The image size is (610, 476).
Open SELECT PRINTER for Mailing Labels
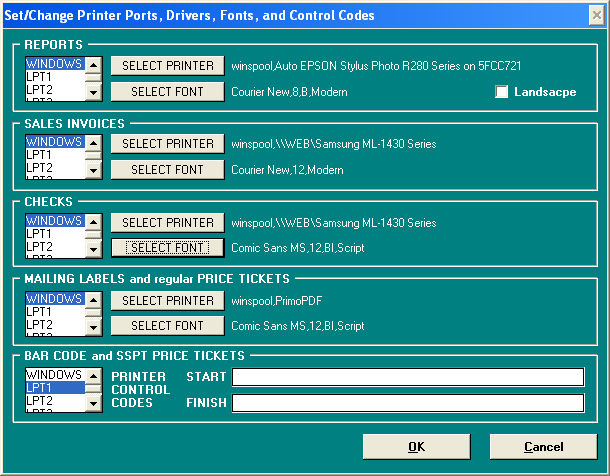167,300
